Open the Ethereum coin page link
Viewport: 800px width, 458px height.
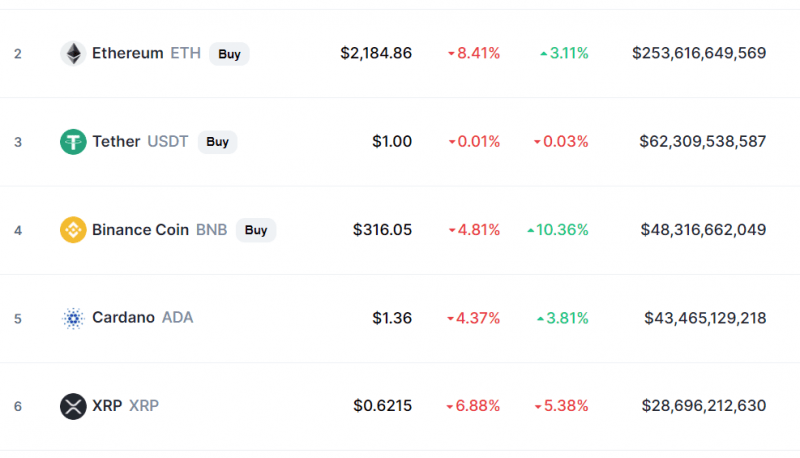128,53
